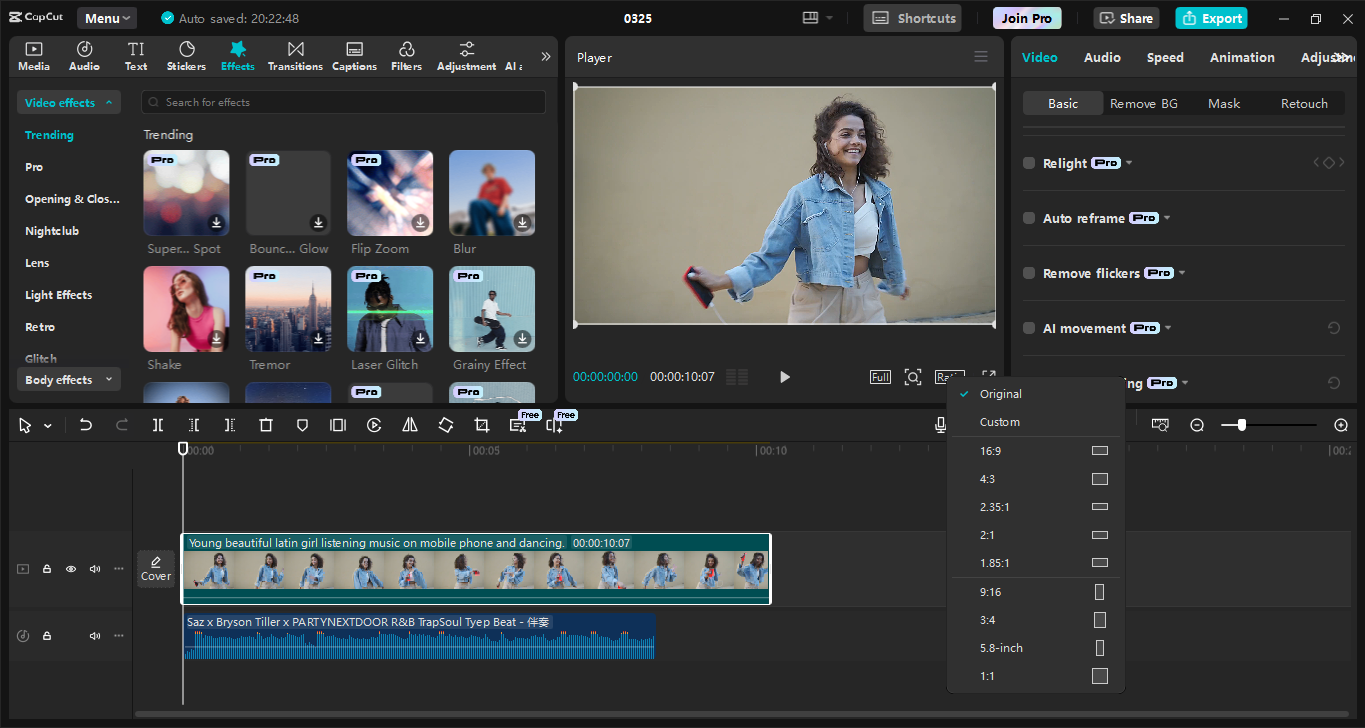
Task: Delete the selected clip with the trash icon
Action: (265, 424)
